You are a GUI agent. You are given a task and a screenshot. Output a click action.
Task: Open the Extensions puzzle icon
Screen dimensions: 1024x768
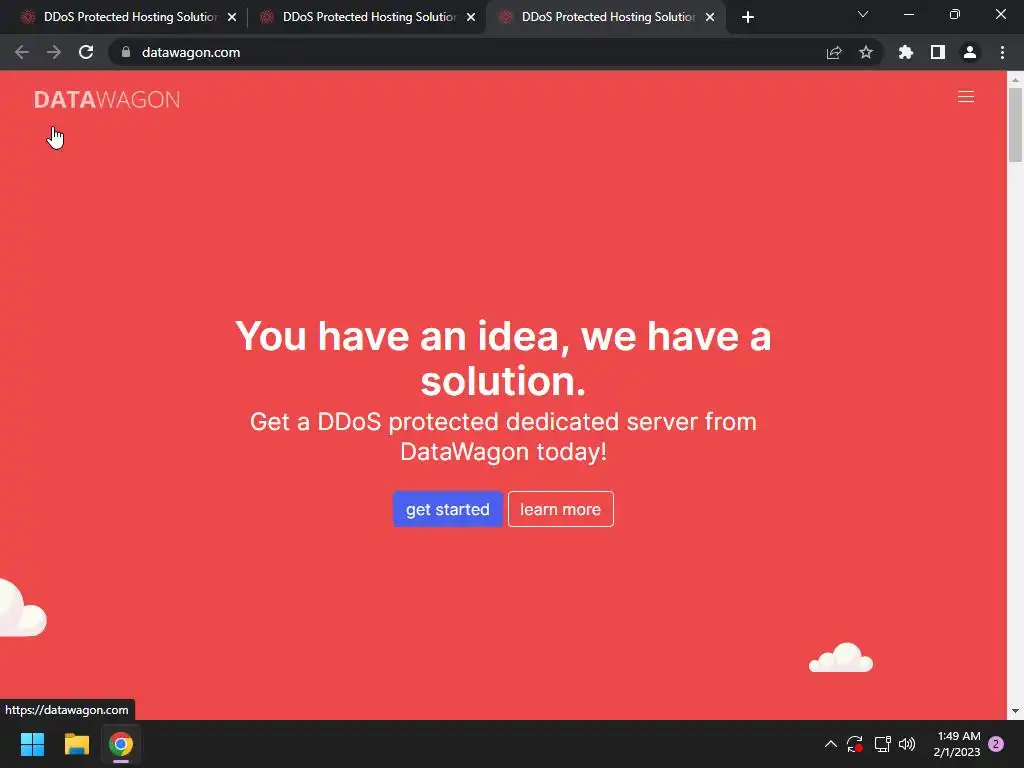coord(906,52)
